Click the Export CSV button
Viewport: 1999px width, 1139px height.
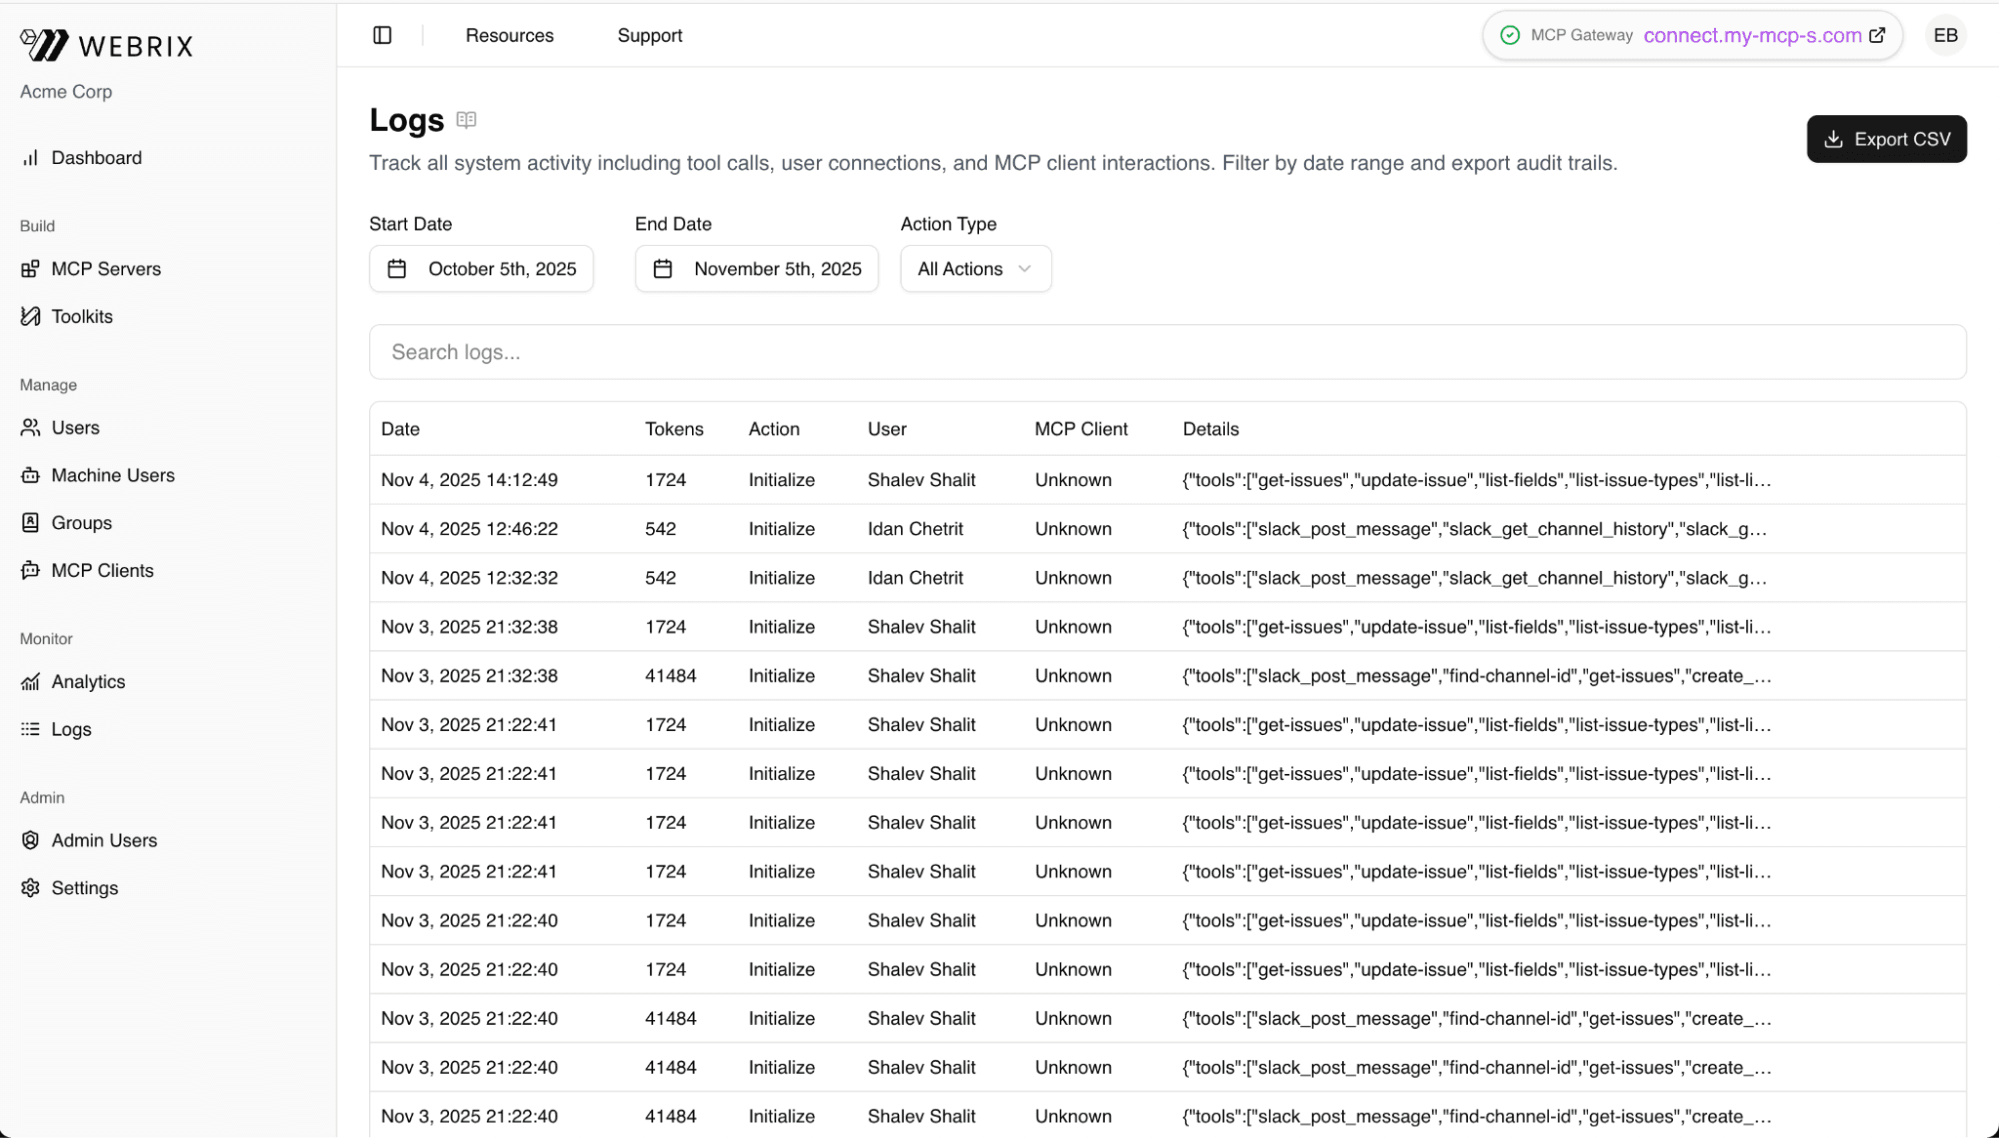1885,139
